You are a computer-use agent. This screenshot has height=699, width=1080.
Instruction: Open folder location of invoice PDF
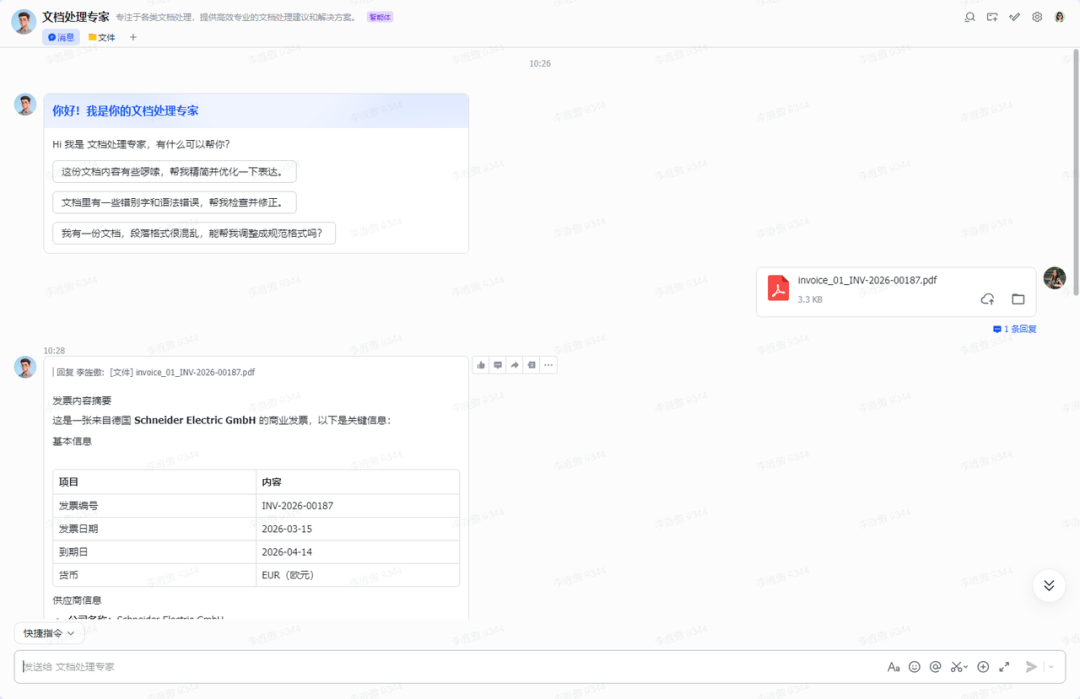point(1018,299)
